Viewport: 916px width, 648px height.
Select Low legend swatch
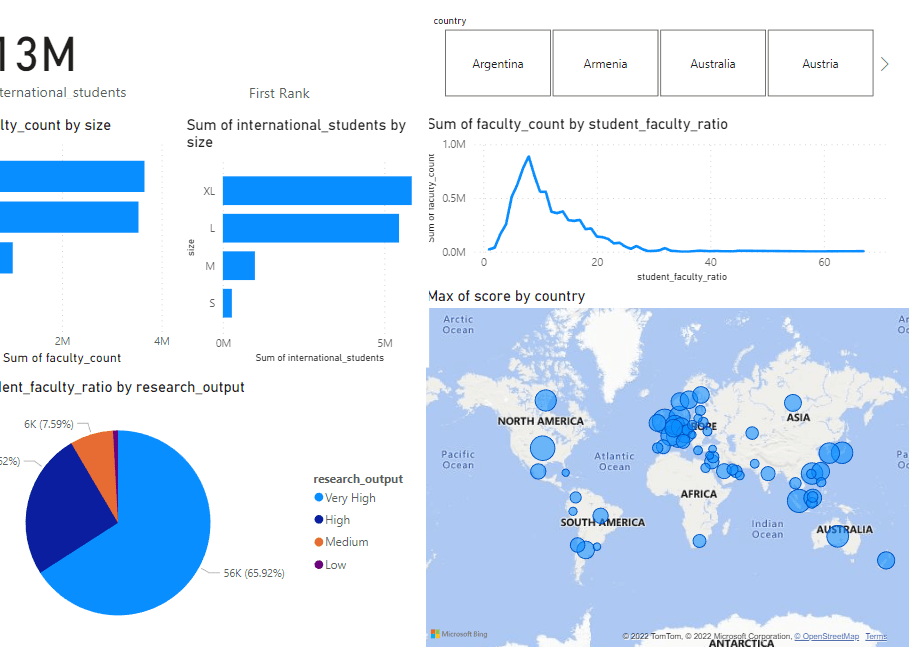tap(319, 564)
